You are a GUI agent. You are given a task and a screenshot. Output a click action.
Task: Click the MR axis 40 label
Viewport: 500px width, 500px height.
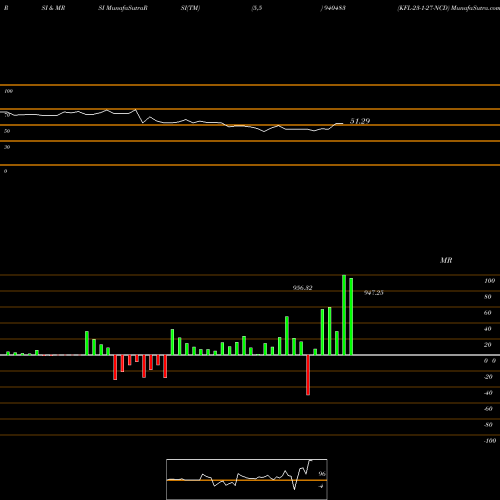click(x=488, y=329)
